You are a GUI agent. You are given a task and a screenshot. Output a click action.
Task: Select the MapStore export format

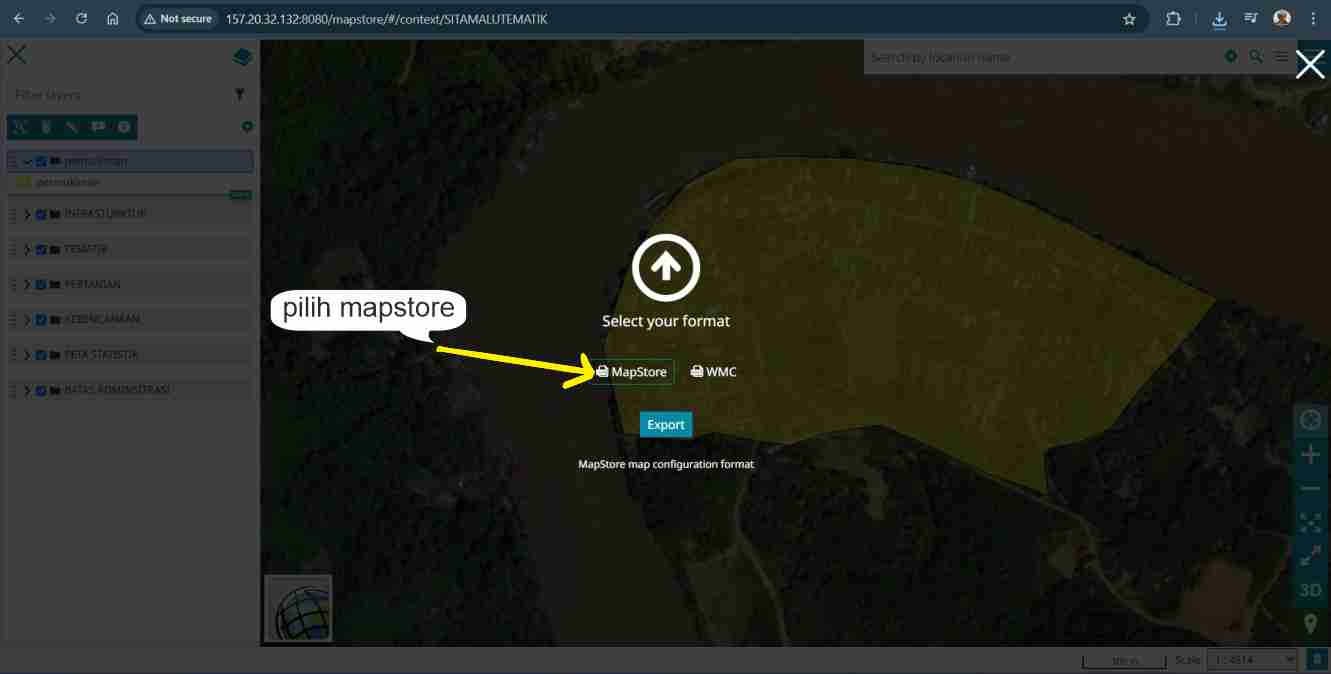(631, 372)
